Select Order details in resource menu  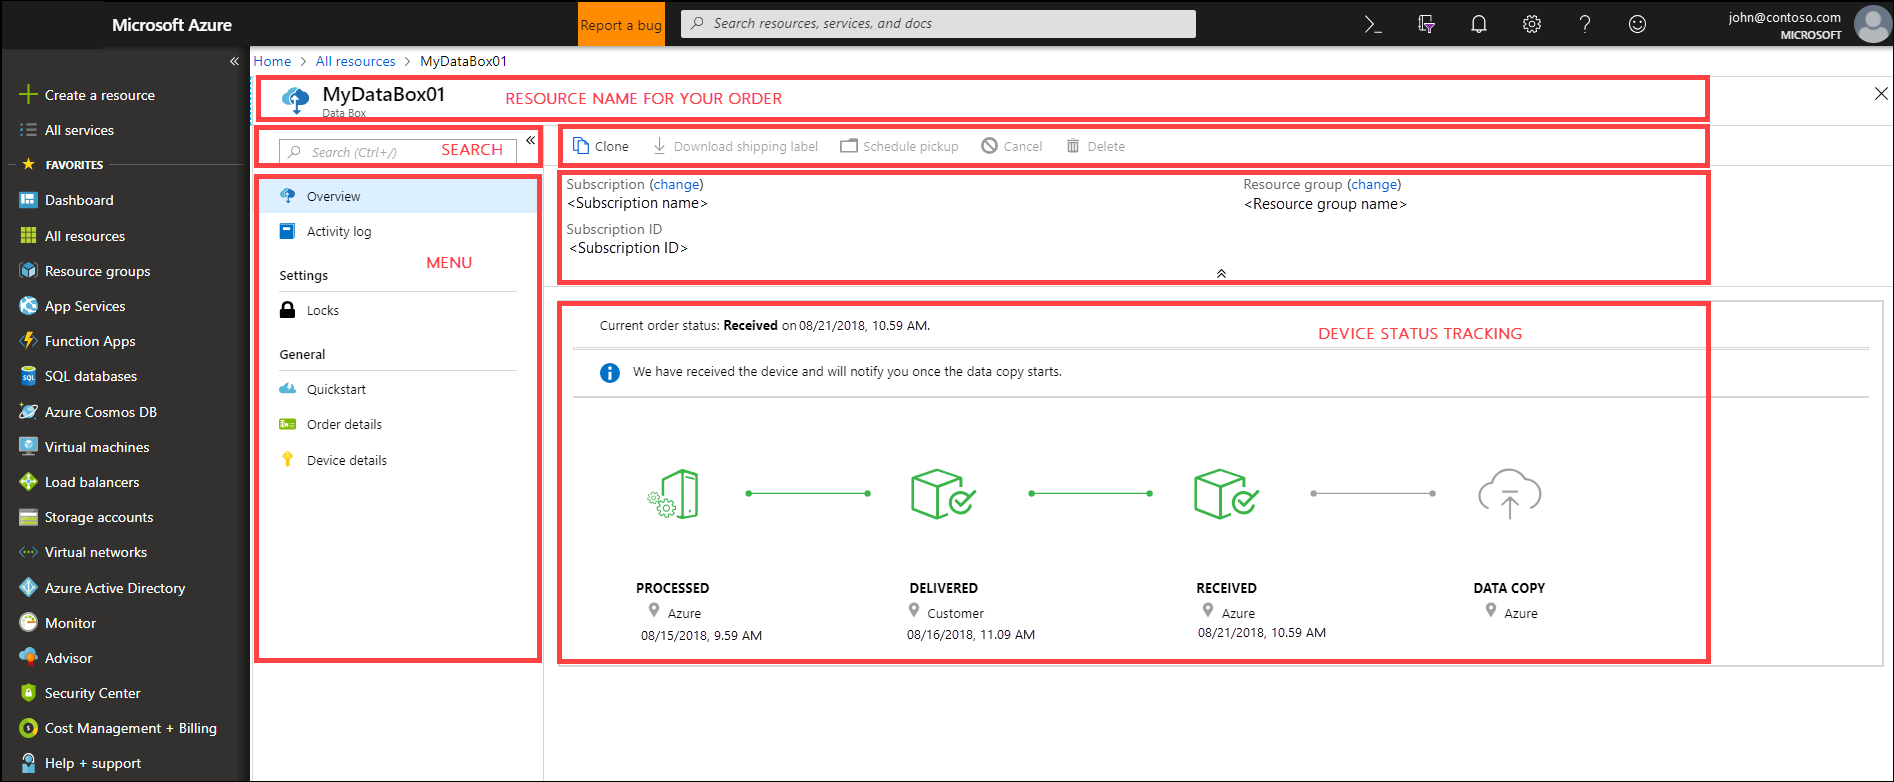pos(344,425)
